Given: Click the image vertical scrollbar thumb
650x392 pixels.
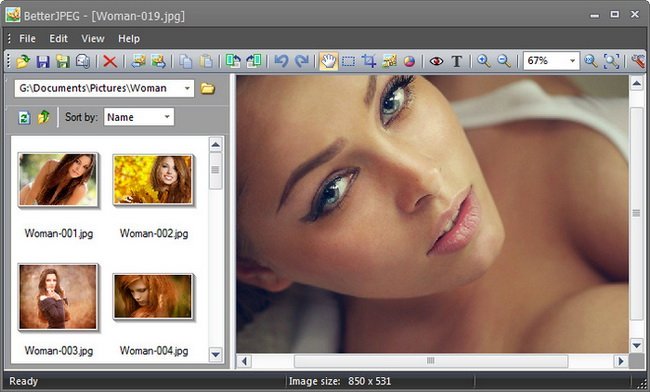Looking at the screenshot, I should point(637,213).
